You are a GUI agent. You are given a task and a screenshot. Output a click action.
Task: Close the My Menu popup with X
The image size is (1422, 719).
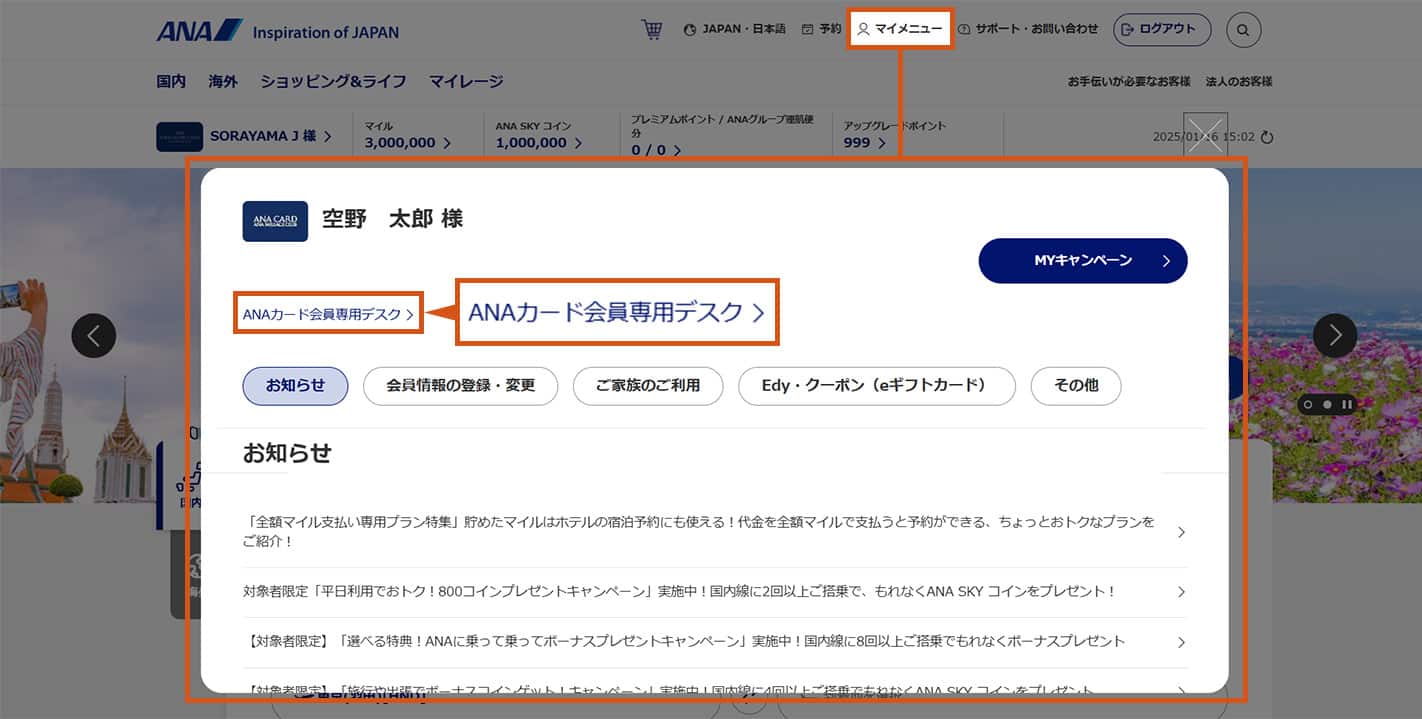(1205, 135)
